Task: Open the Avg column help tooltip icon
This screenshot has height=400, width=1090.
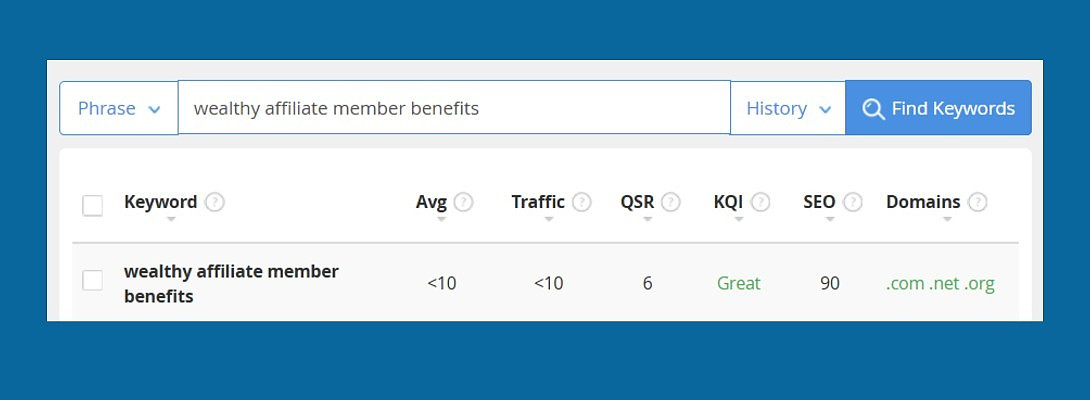Action: point(463,202)
